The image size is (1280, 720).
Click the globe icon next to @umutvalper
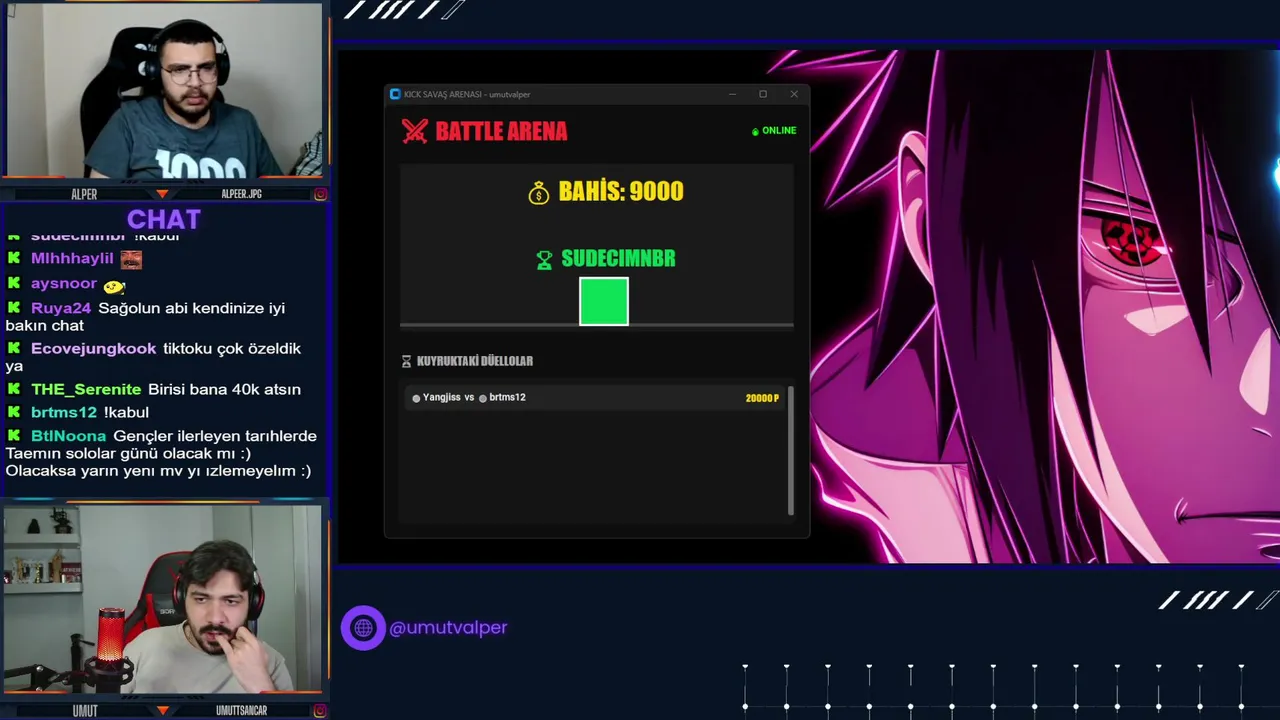363,628
